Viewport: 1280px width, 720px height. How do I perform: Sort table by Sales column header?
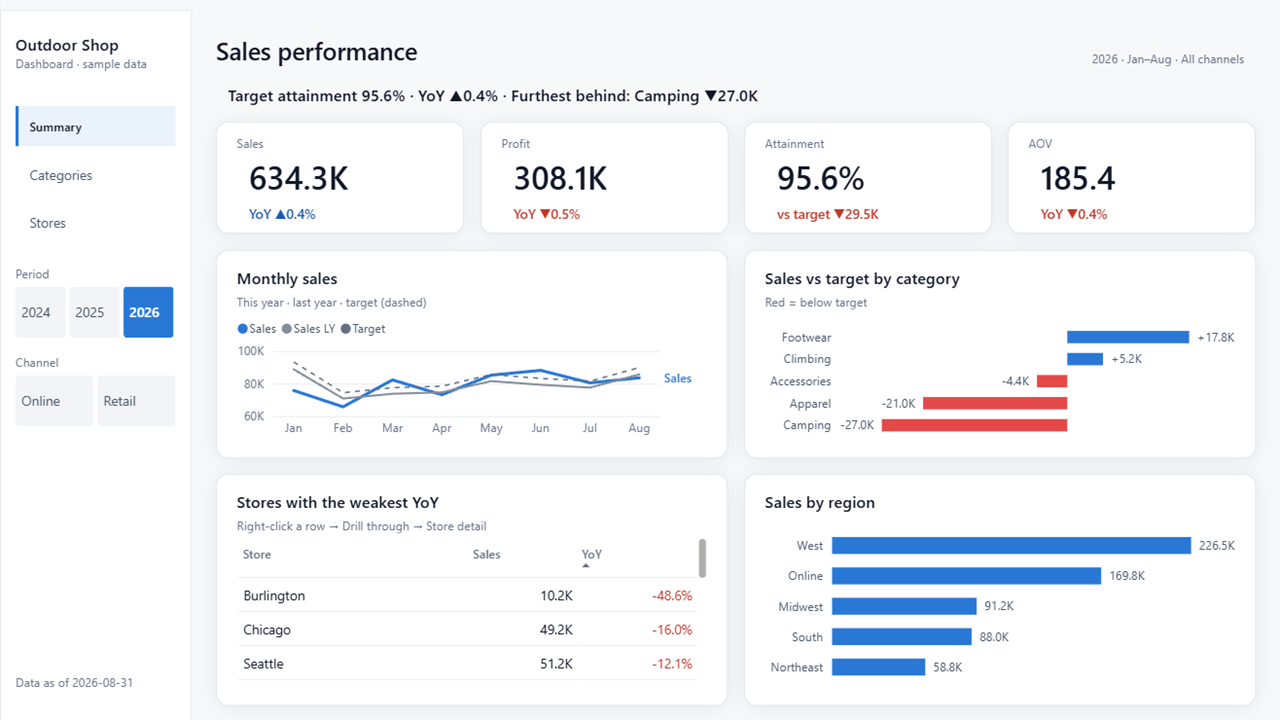487,554
